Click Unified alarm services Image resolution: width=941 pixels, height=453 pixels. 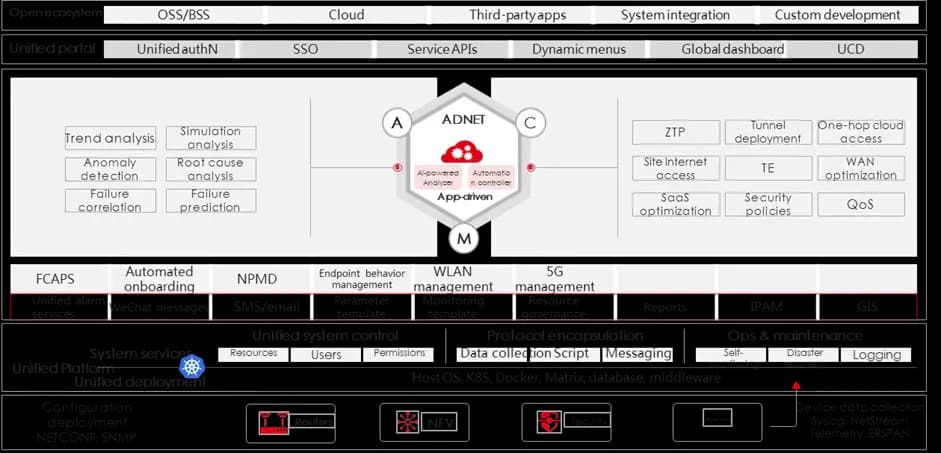point(60,307)
